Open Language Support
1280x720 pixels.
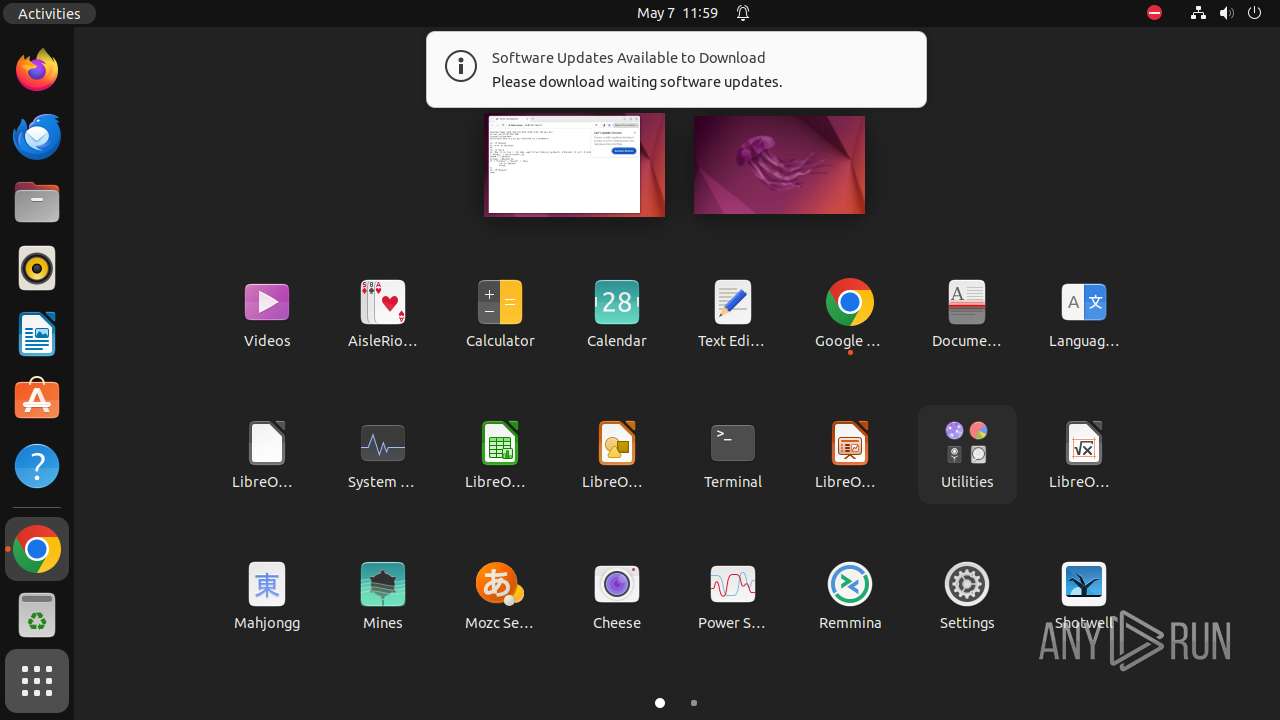tap(1084, 314)
